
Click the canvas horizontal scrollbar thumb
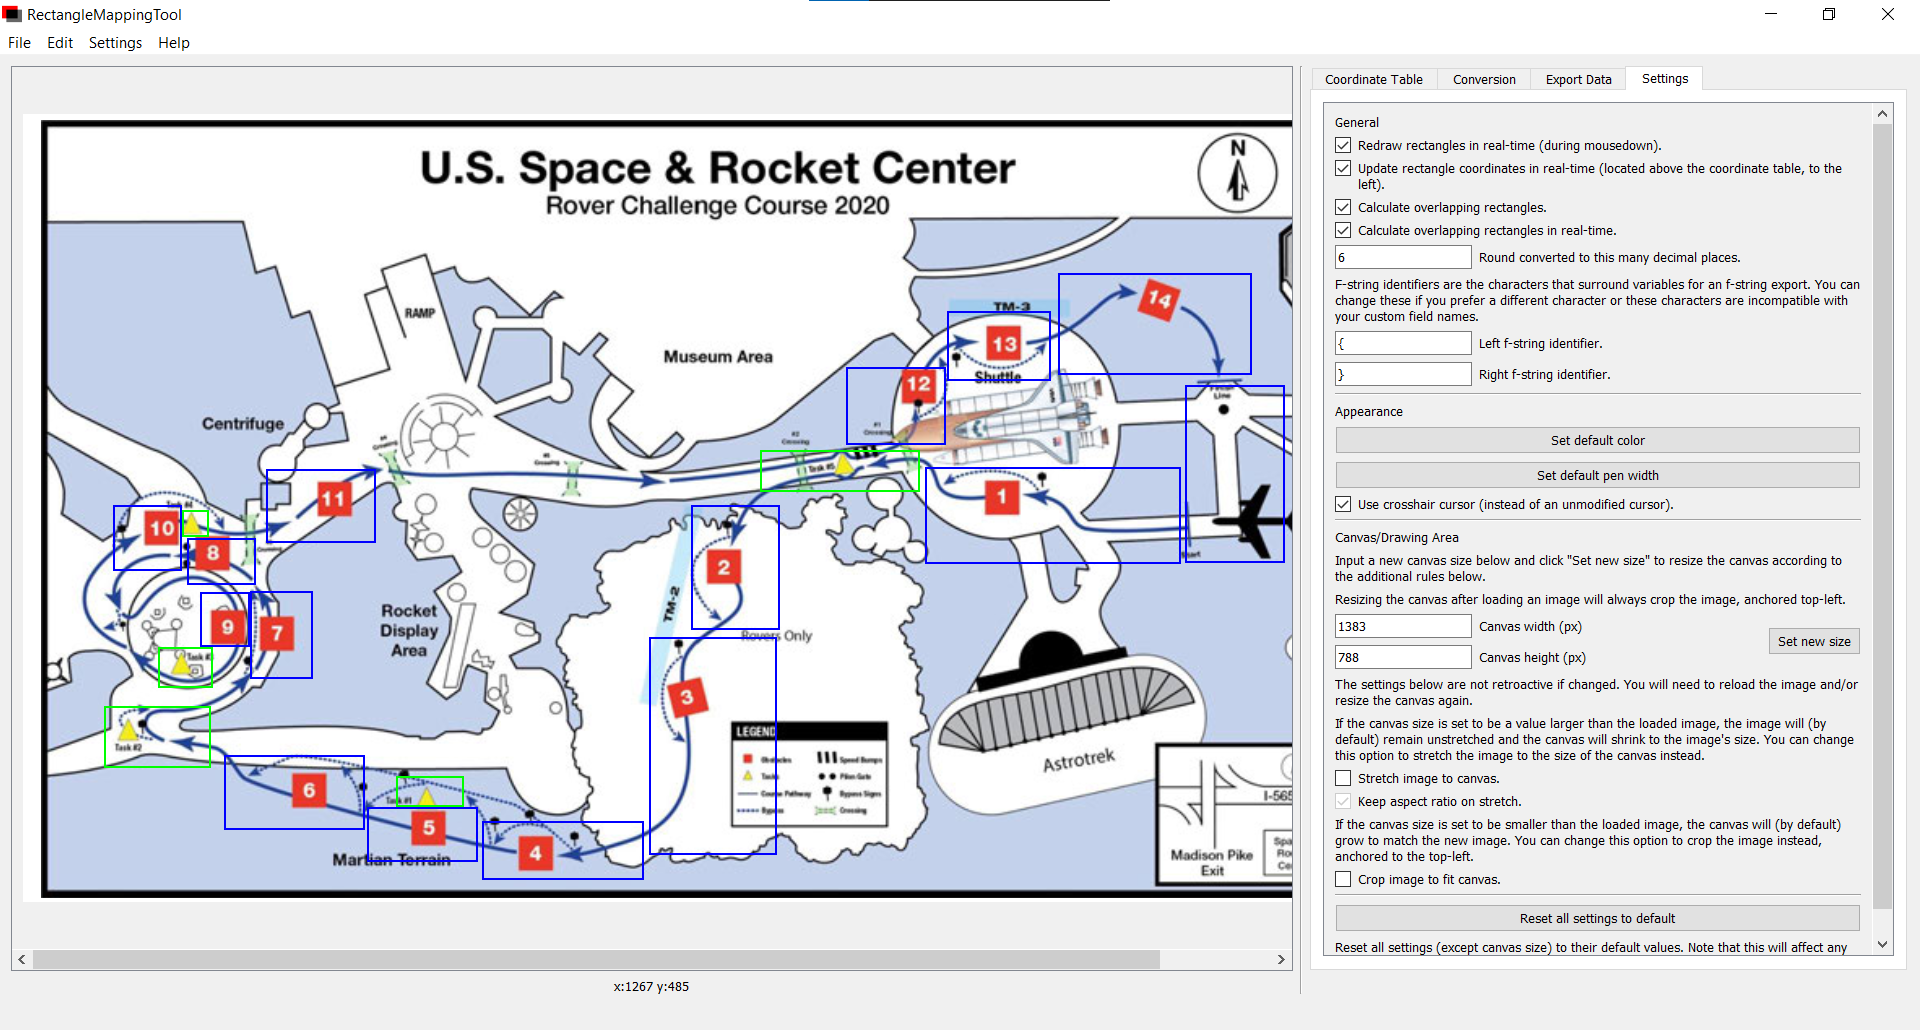coord(596,960)
